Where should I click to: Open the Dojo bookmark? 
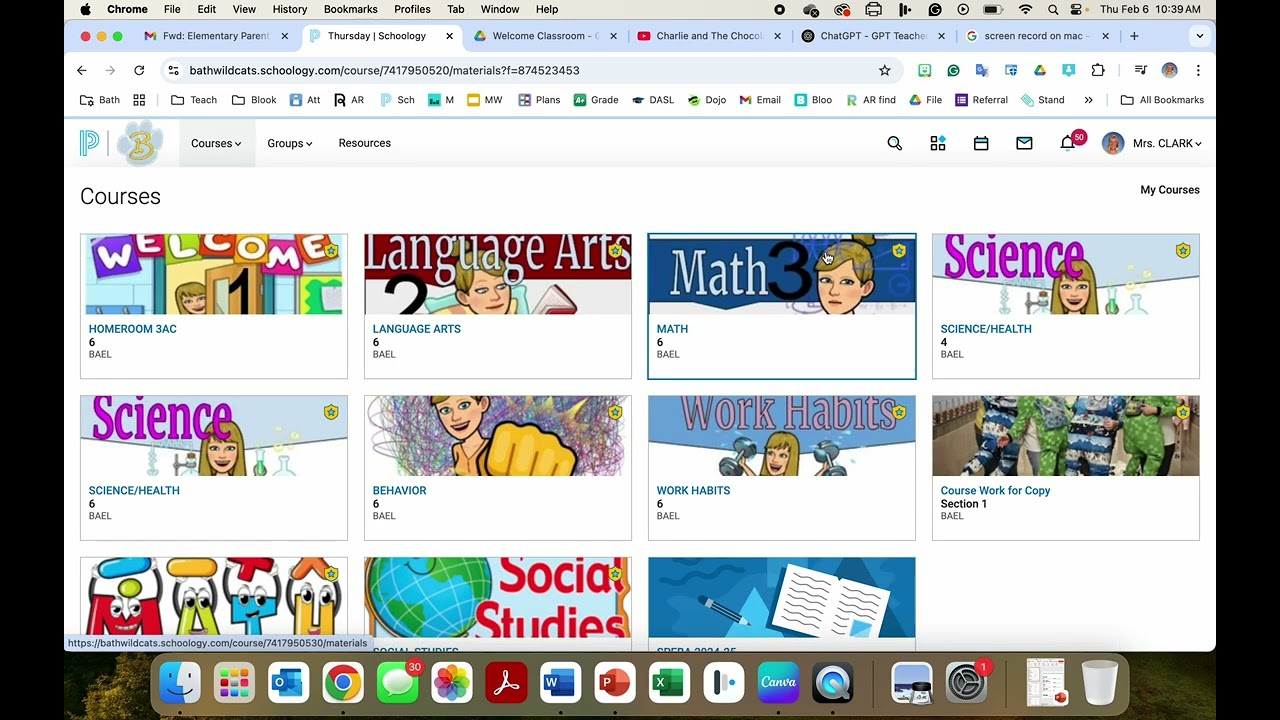[x=706, y=100]
